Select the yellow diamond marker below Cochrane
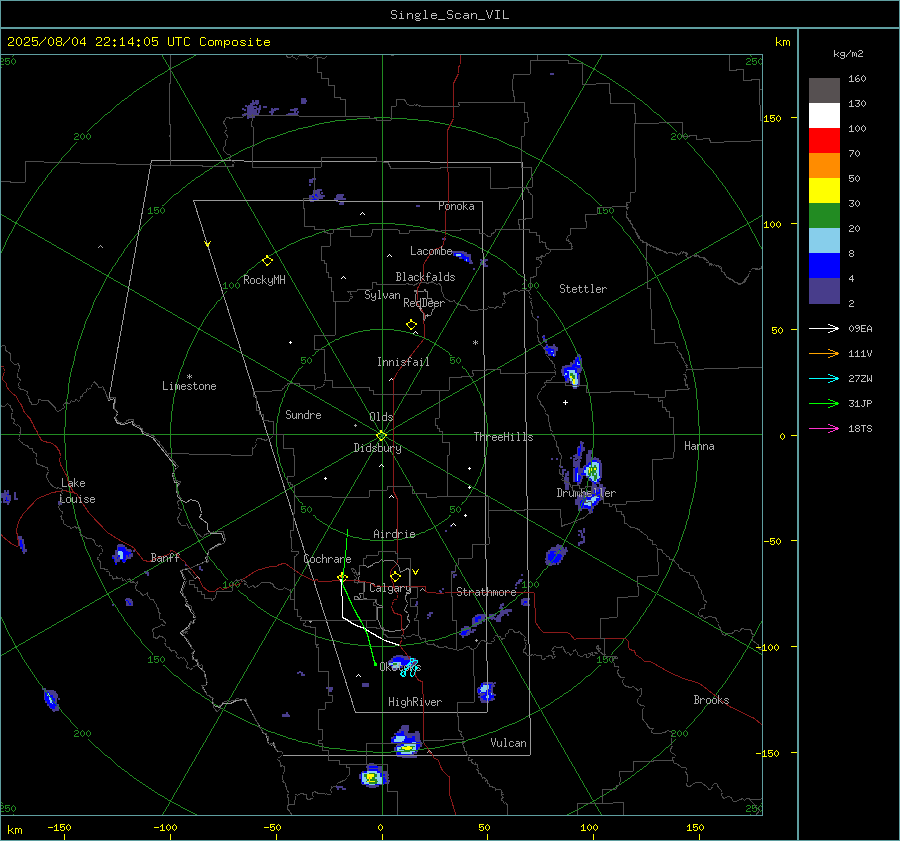 pyautogui.click(x=342, y=576)
